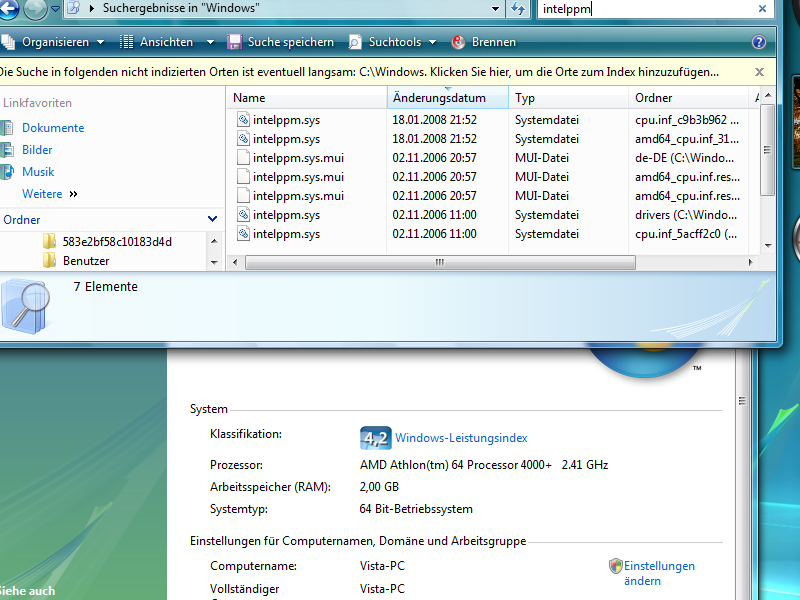Click 64 Bit-Betriebssystem value
This screenshot has height=600, width=800.
[x=416, y=509]
